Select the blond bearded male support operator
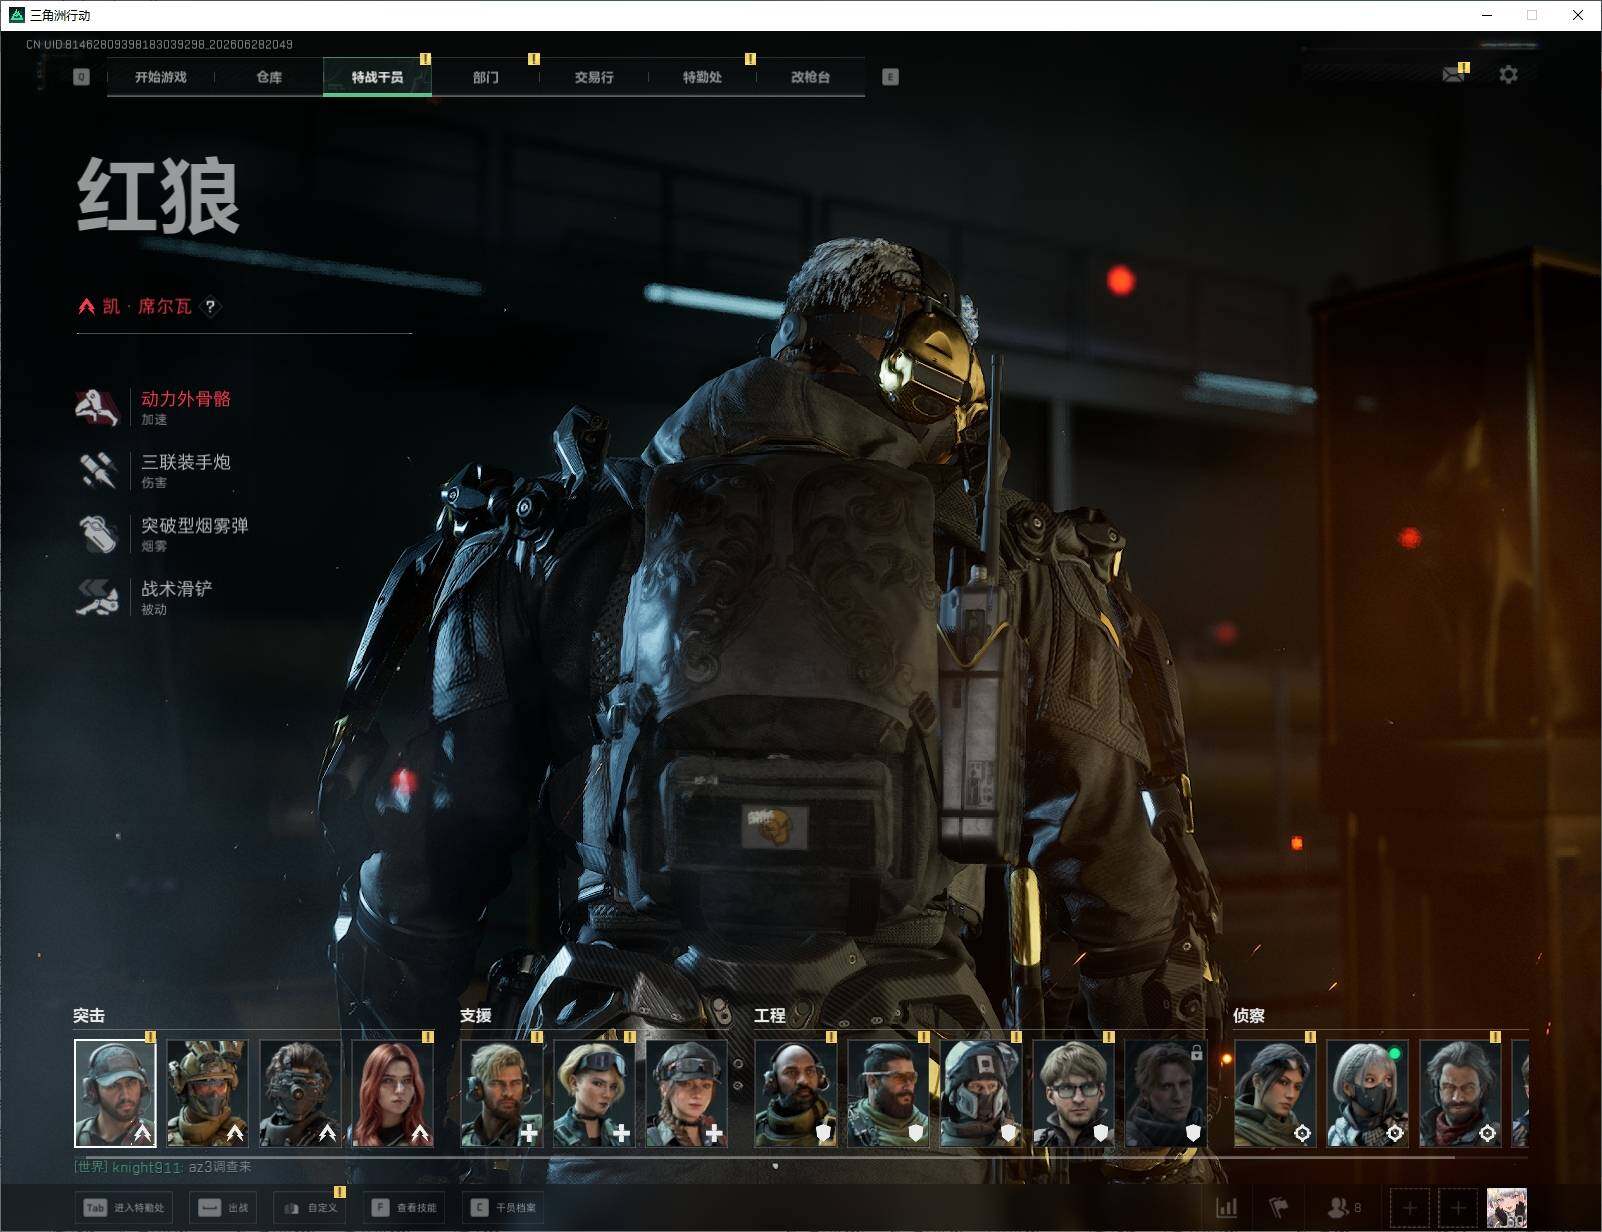 click(x=502, y=1093)
